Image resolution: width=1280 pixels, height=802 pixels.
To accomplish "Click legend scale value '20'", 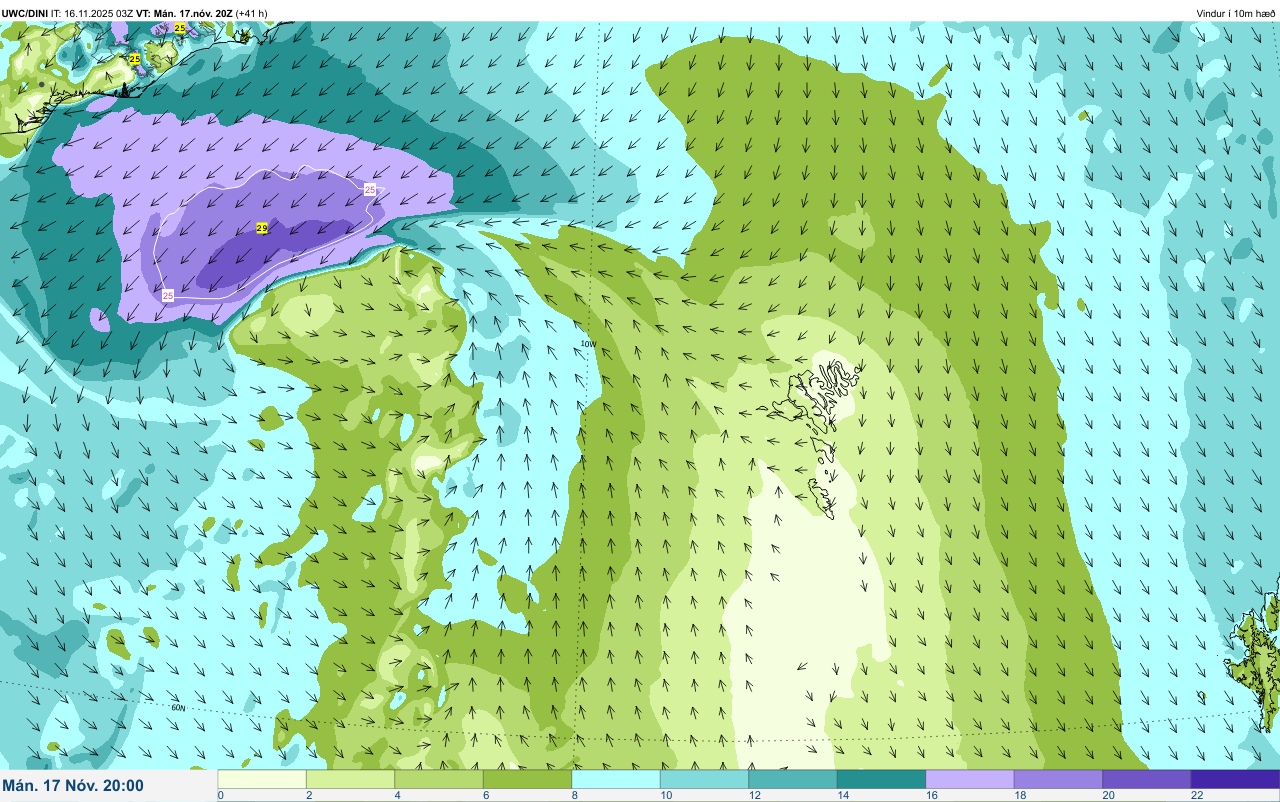I will [1108, 795].
